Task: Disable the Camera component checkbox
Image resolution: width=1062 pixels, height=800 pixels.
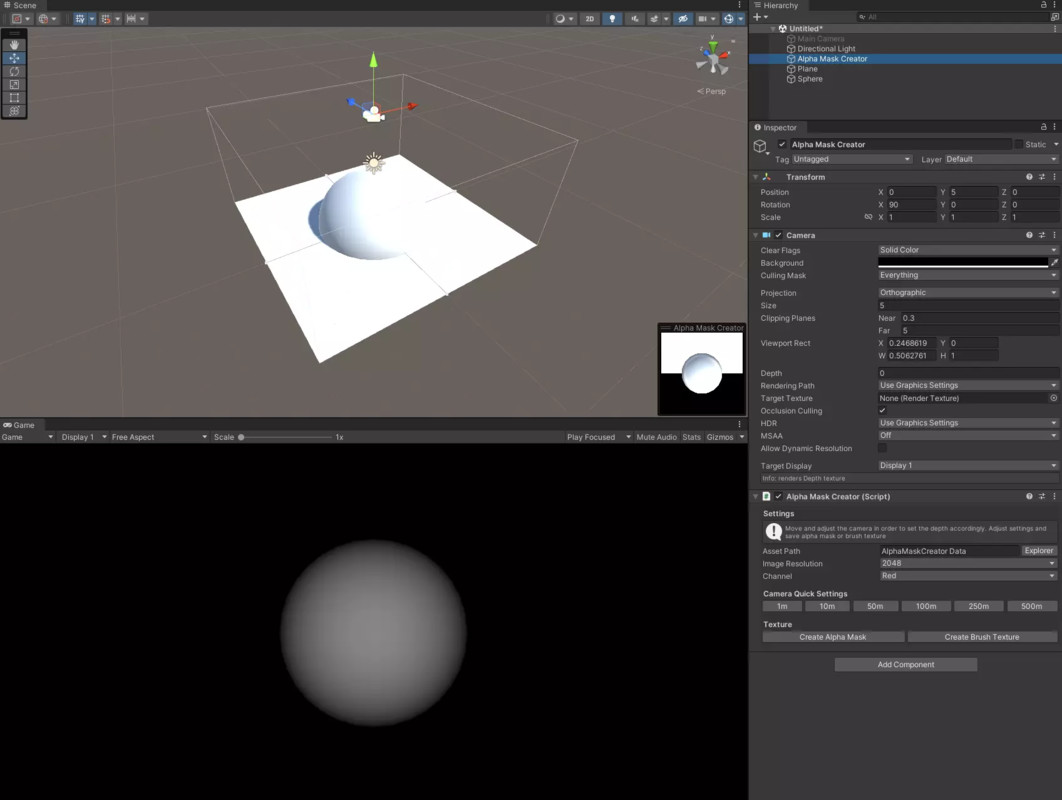Action: tap(778, 235)
